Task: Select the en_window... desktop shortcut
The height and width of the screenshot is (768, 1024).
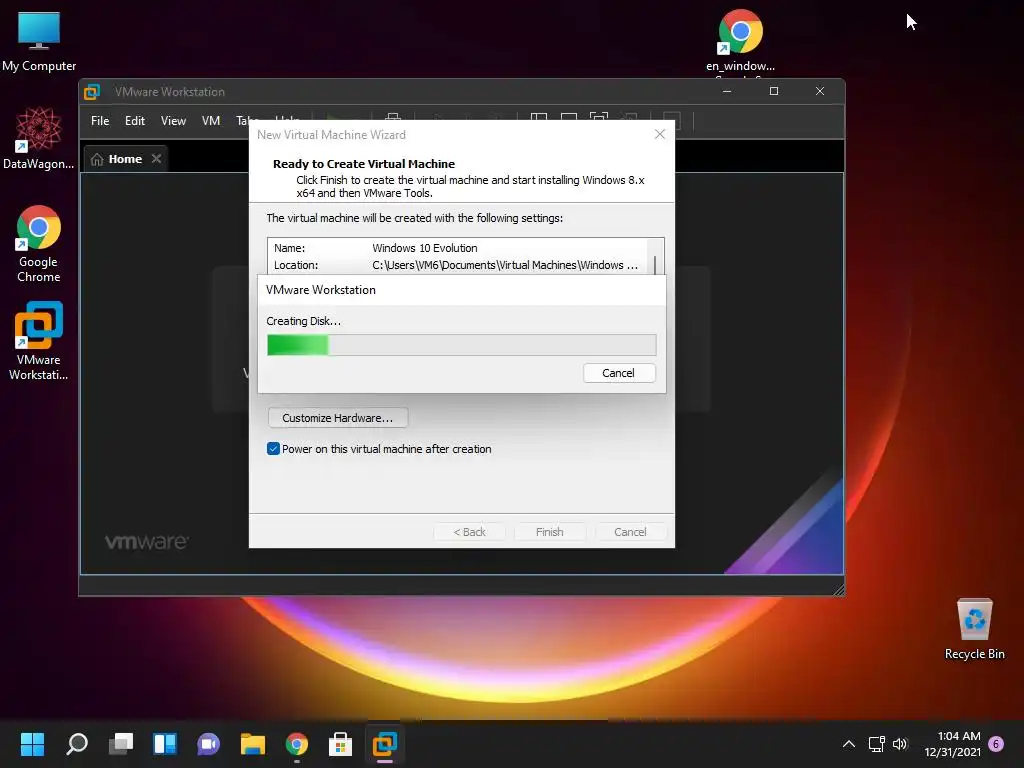Action: [x=740, y=40]
